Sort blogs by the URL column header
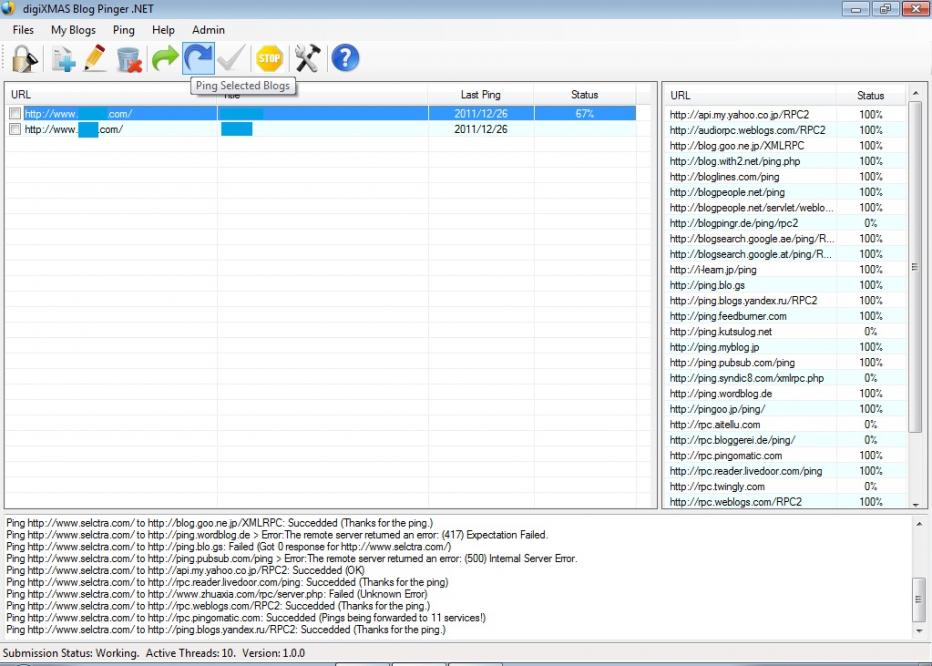Viewport: 932px width, 666px height. [x=111, y=95]
